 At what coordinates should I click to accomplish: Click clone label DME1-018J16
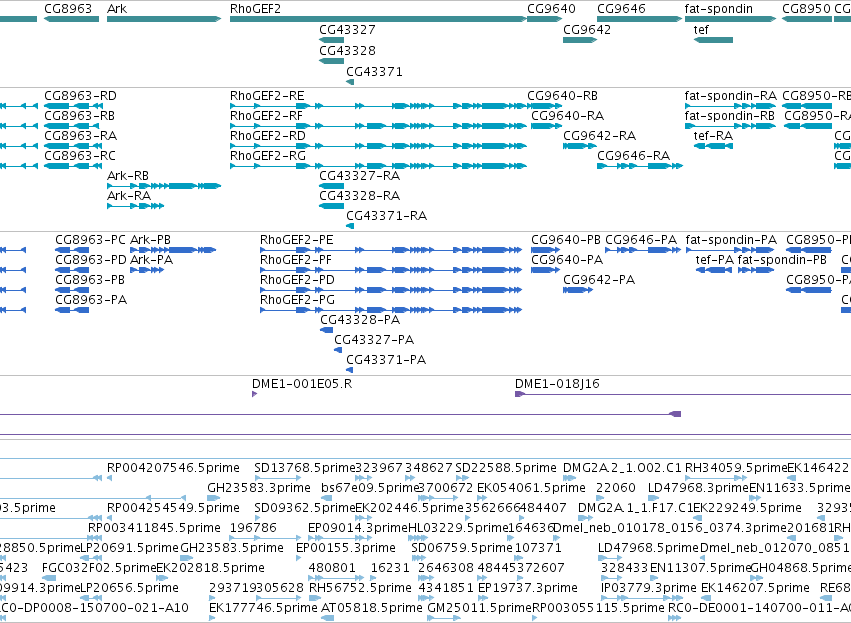click(557, 384)
